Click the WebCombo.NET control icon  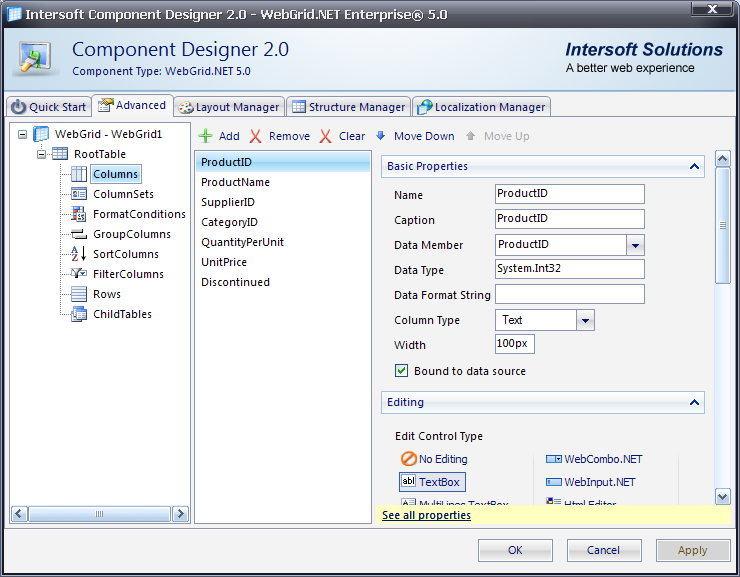point(554,459)
